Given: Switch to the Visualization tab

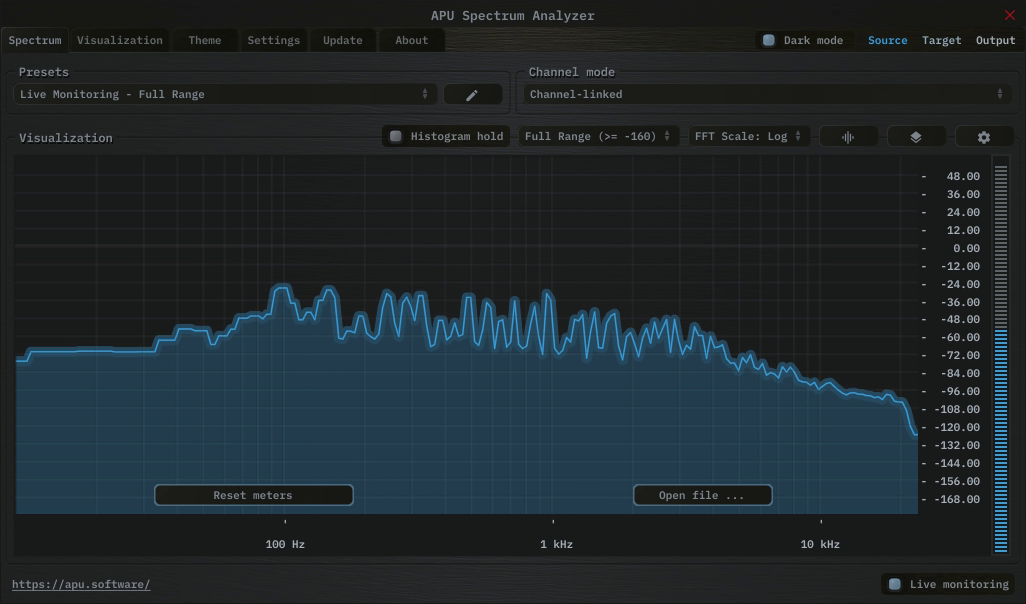Looking at the screenshot, I should [120, 41].
